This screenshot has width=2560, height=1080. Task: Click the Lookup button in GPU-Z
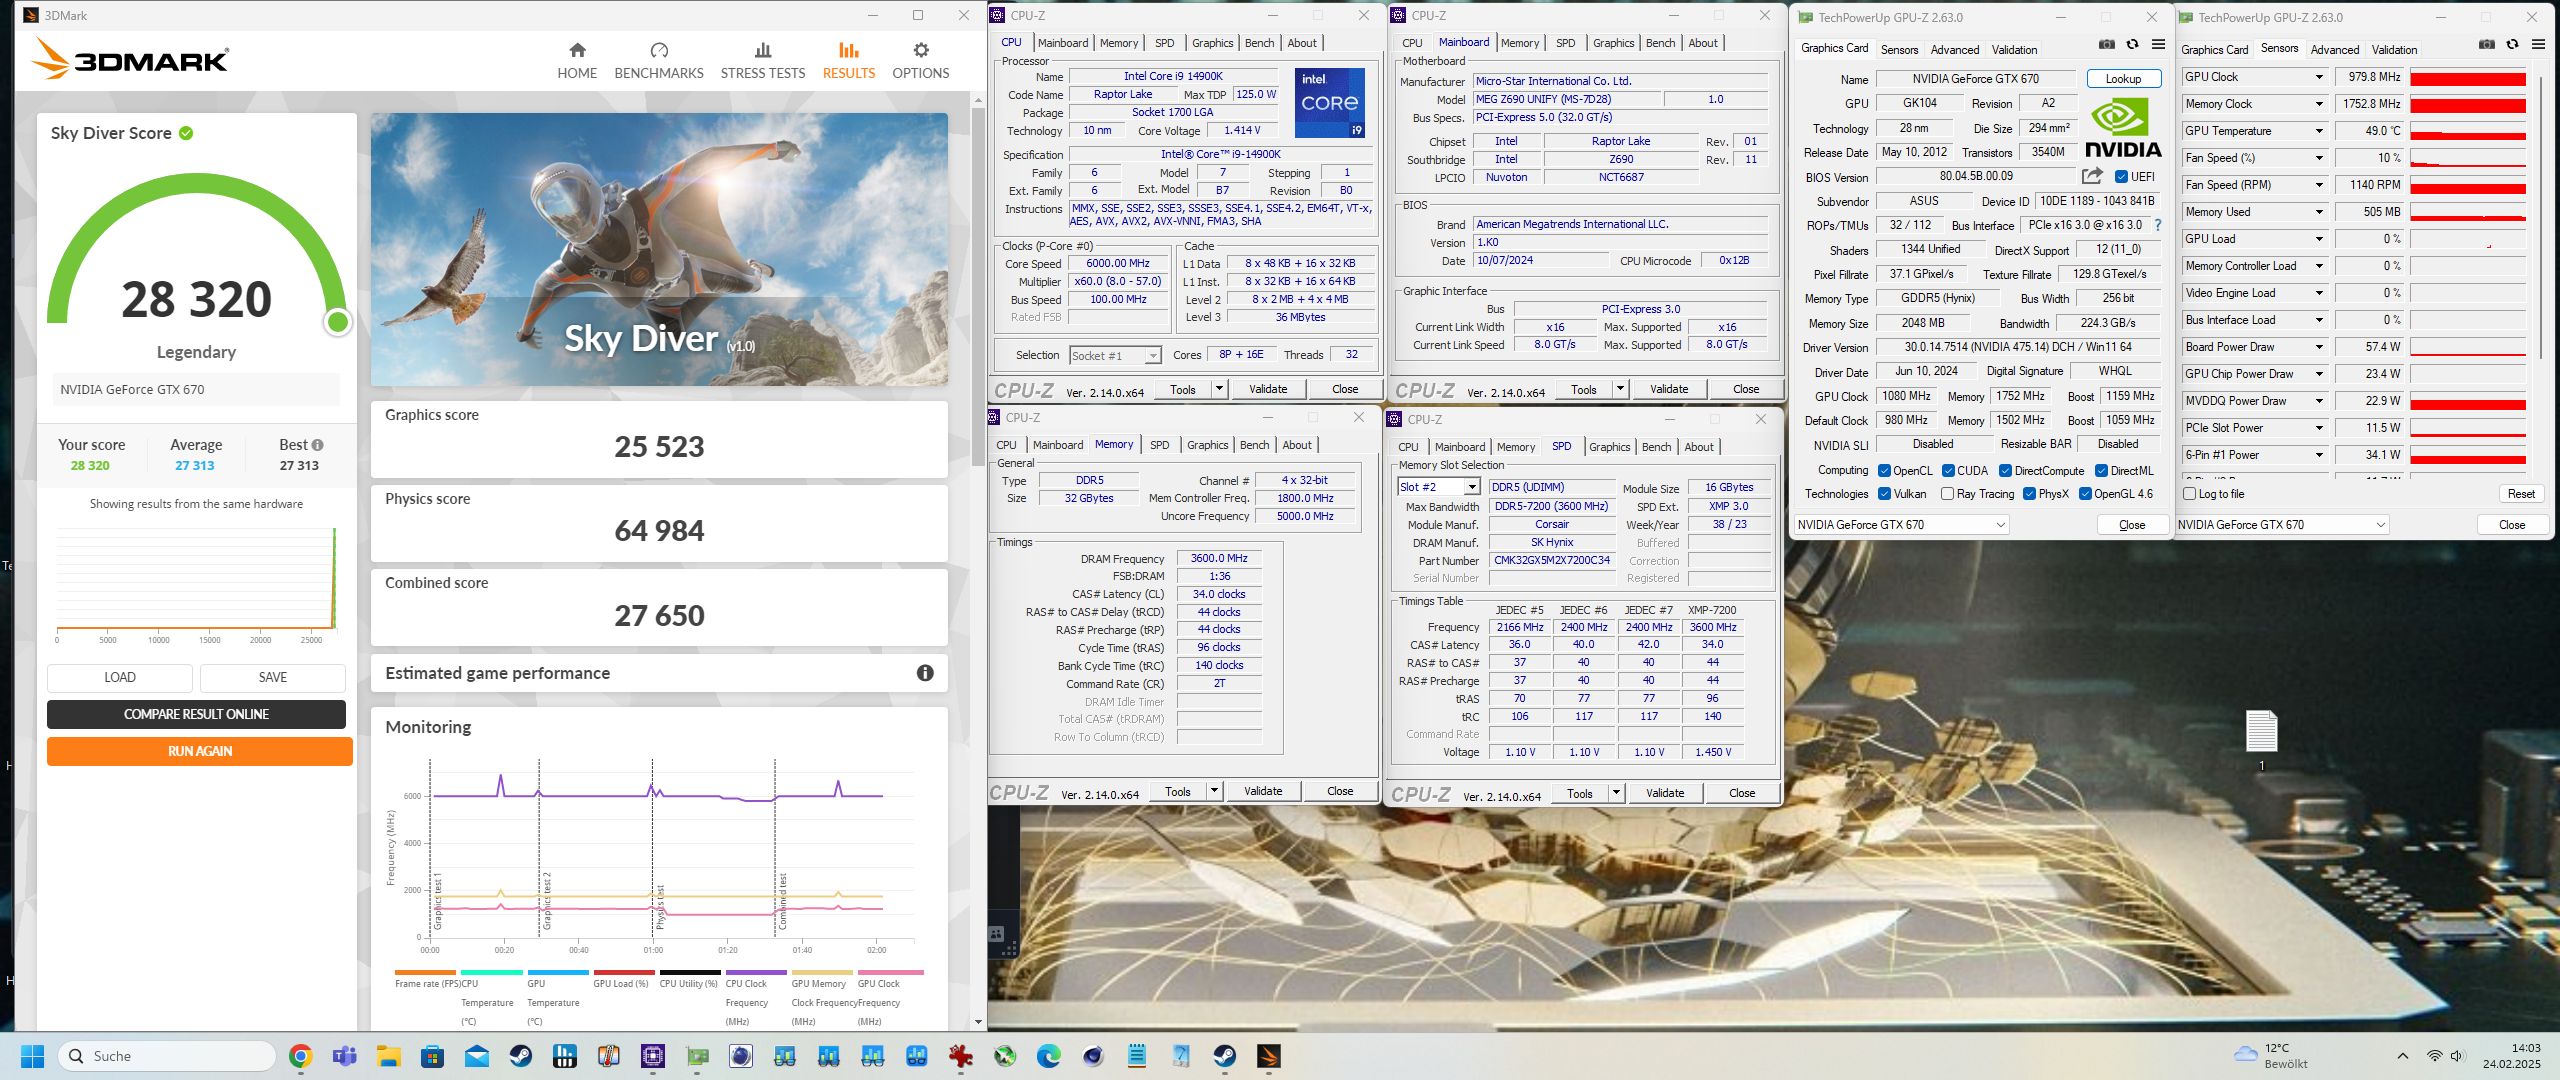pos(2123,78)
